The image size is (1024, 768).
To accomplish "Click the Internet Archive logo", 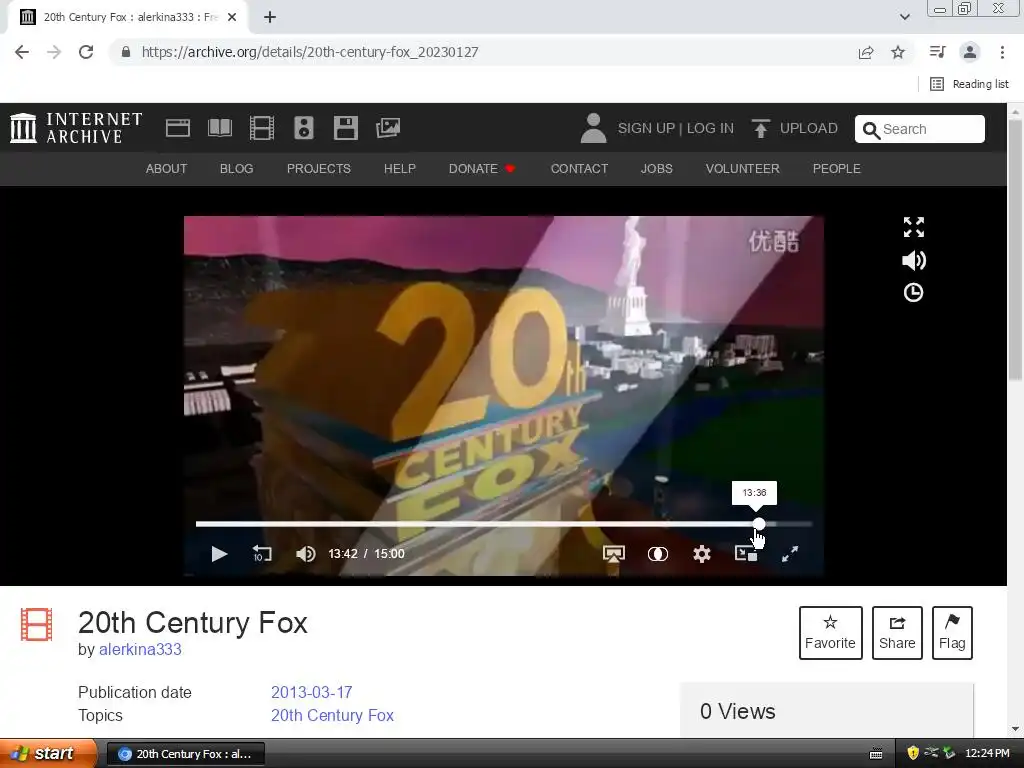I will (76, 128).
